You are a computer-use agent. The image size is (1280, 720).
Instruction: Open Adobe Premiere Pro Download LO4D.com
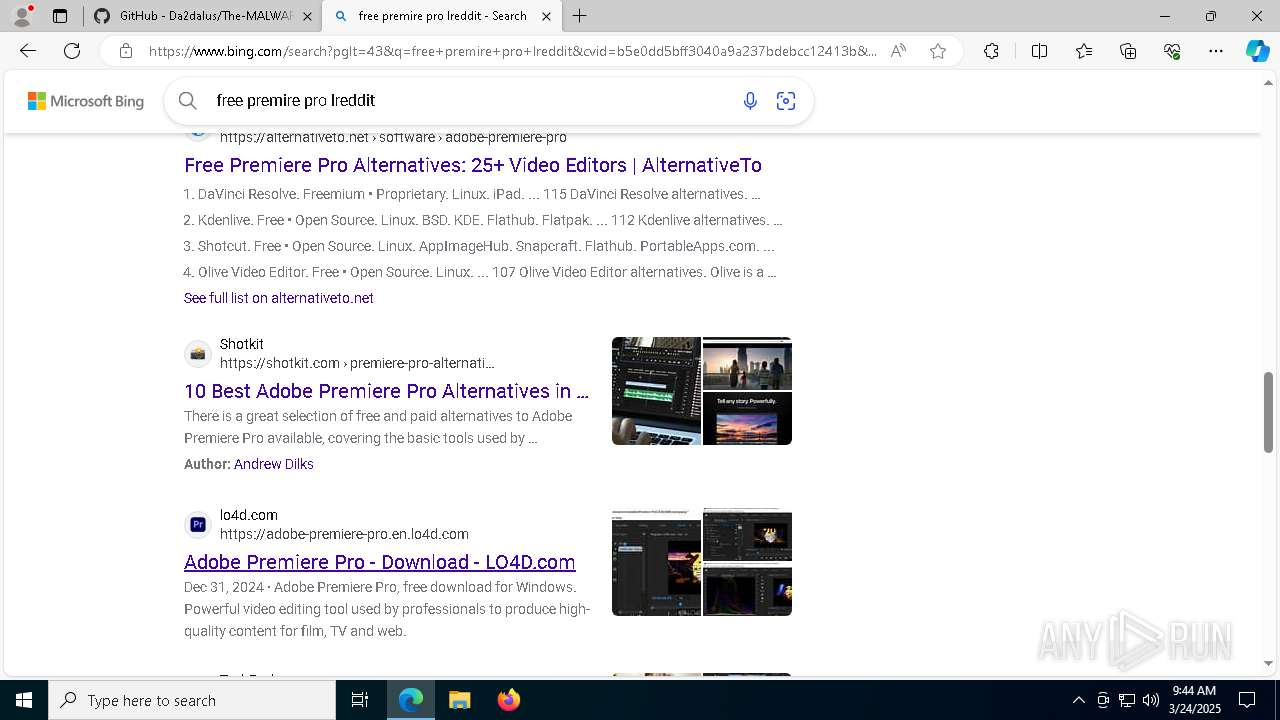pyautogui.click(x=380, y=562)
